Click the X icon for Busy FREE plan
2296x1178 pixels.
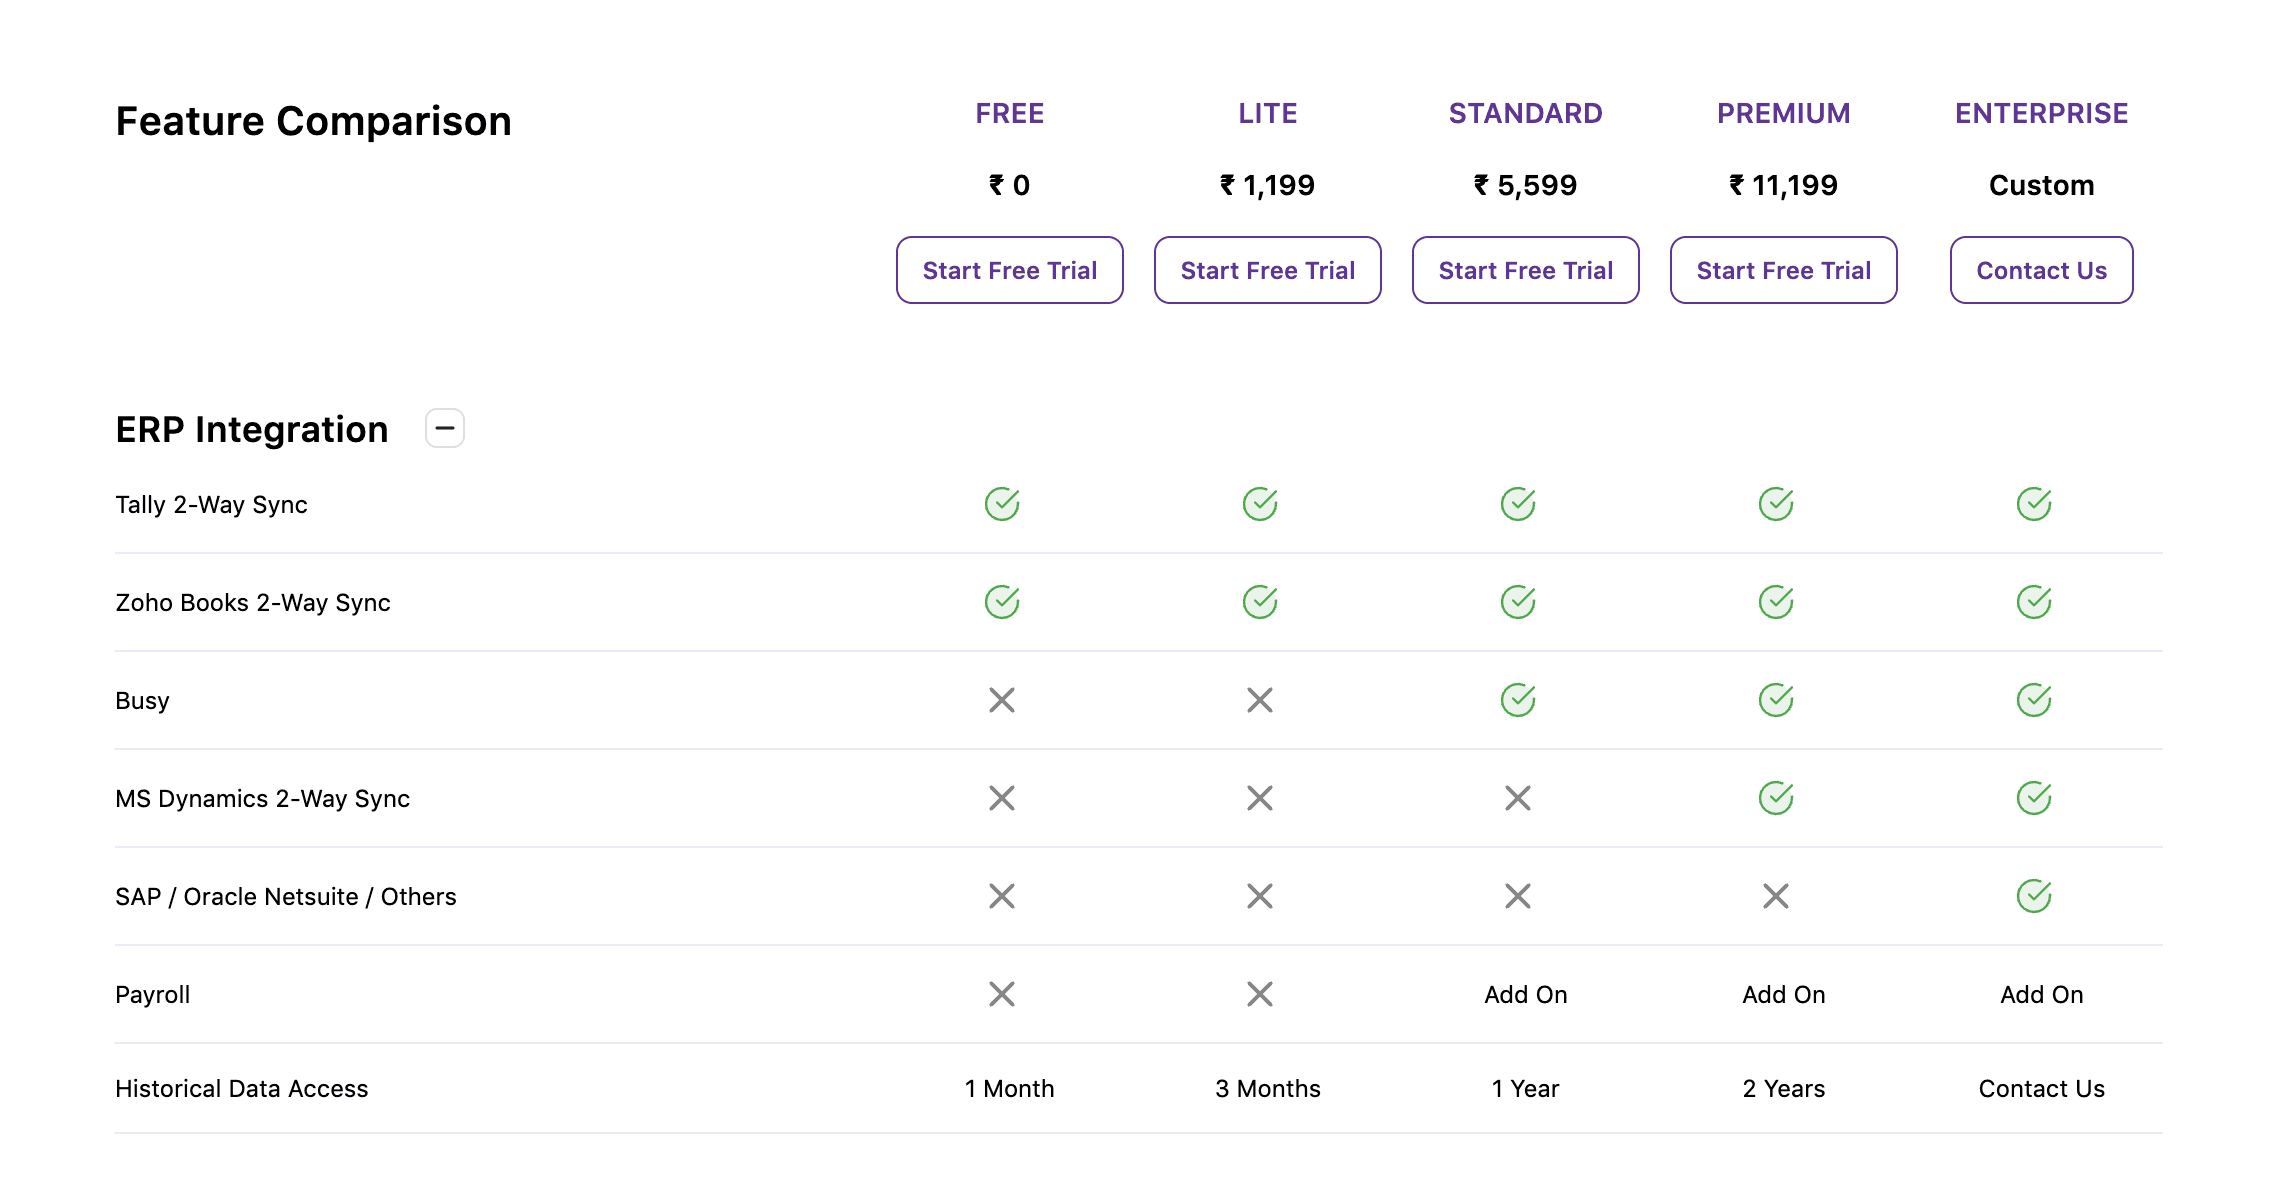(x=1002, y=699)
